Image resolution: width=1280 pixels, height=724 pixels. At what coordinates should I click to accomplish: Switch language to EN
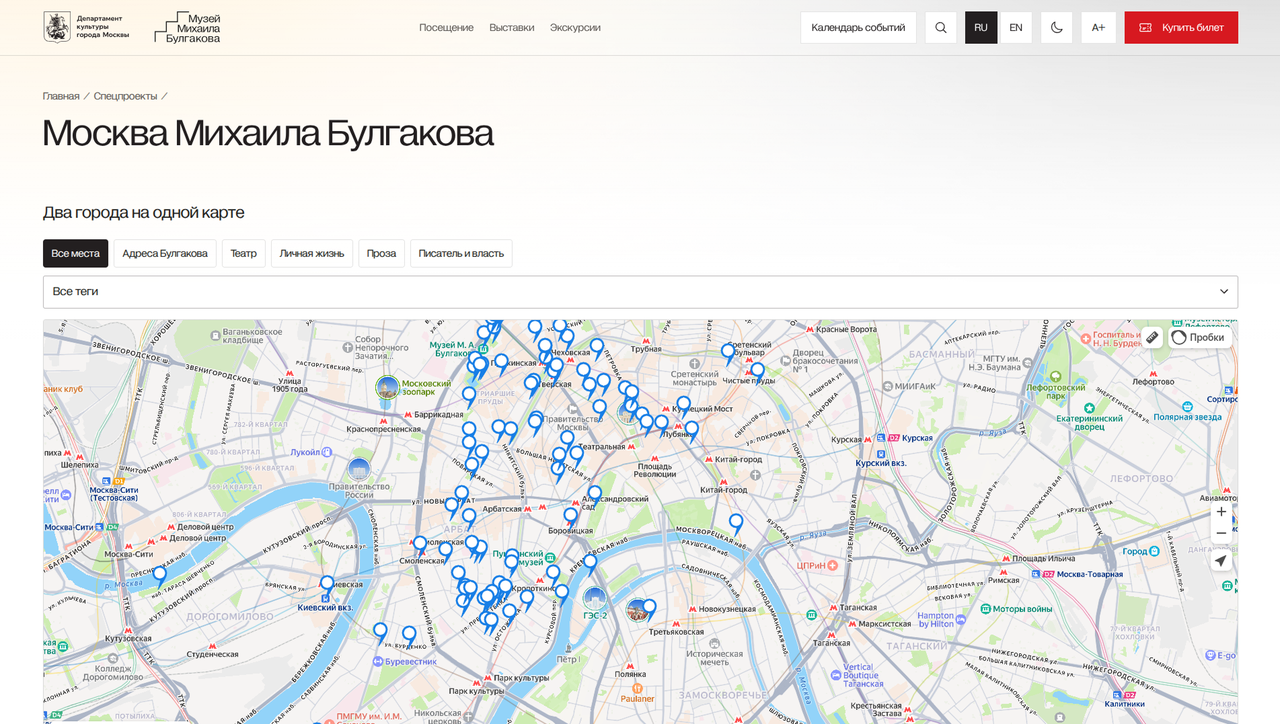(x=1016, y=28)
